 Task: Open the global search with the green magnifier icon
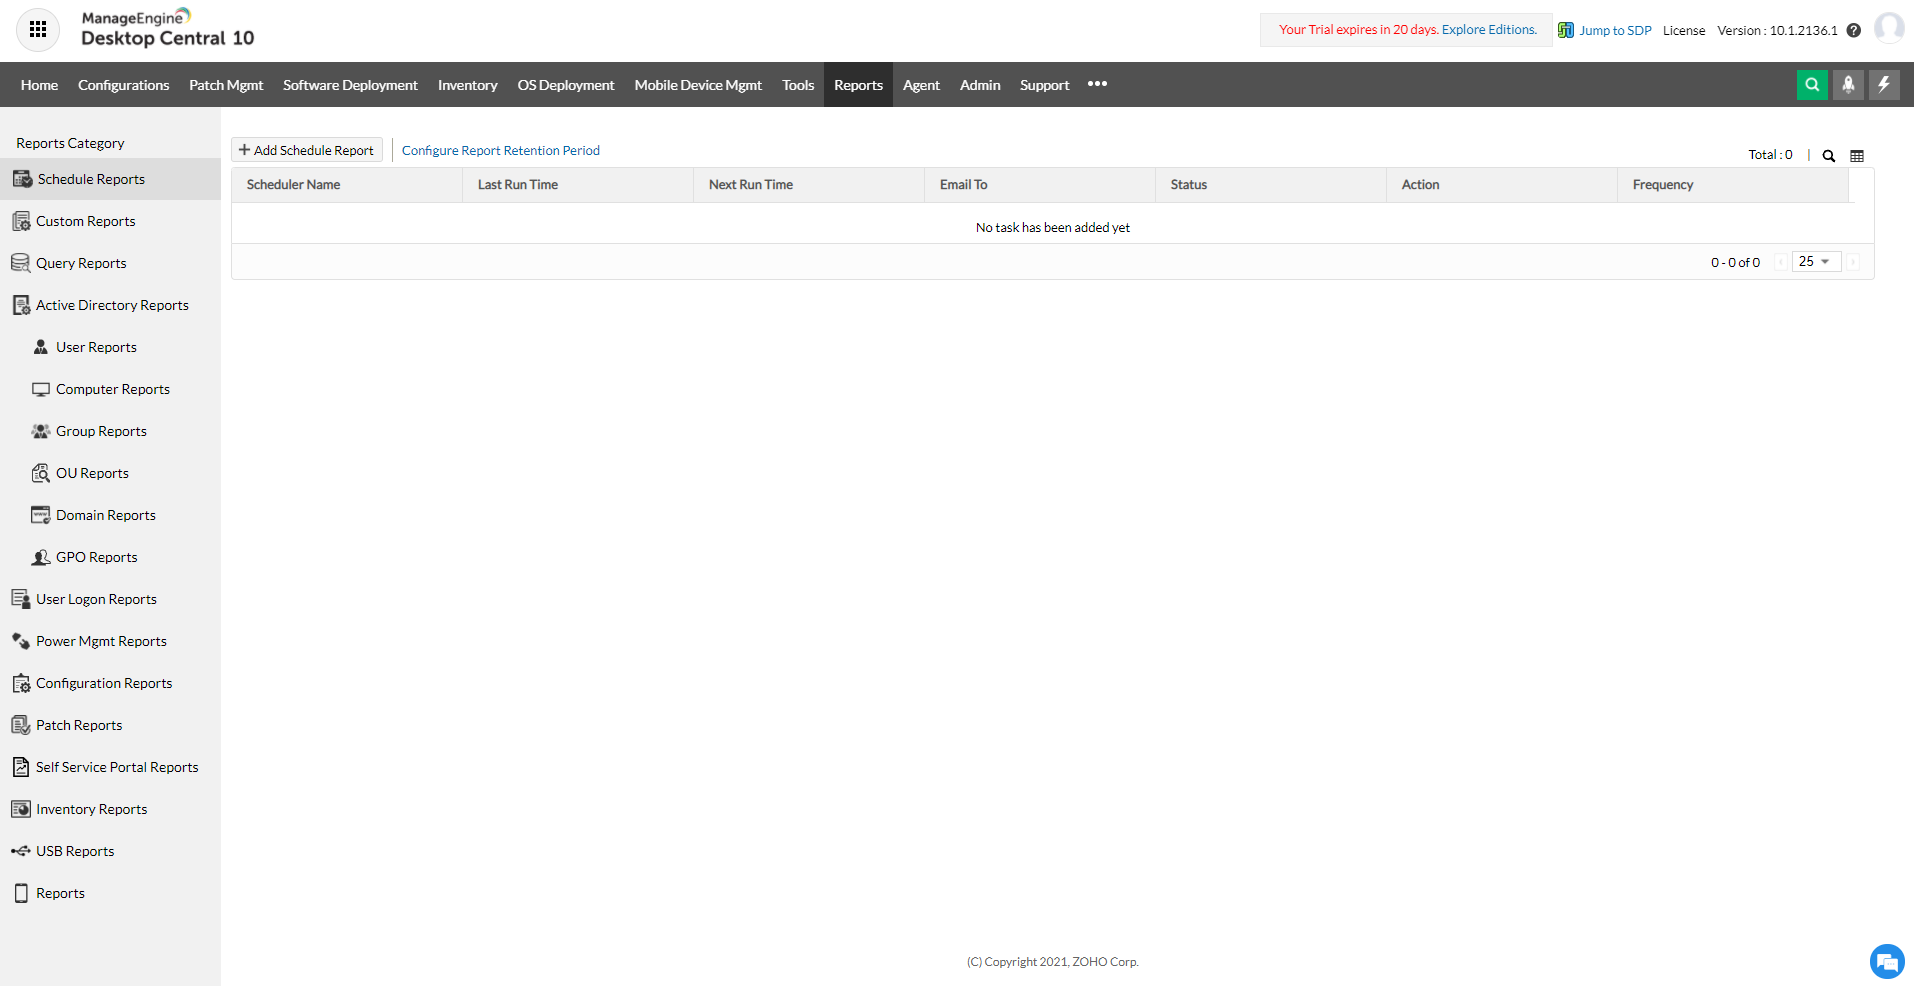pyautogui.click(x=1812, y=84)
